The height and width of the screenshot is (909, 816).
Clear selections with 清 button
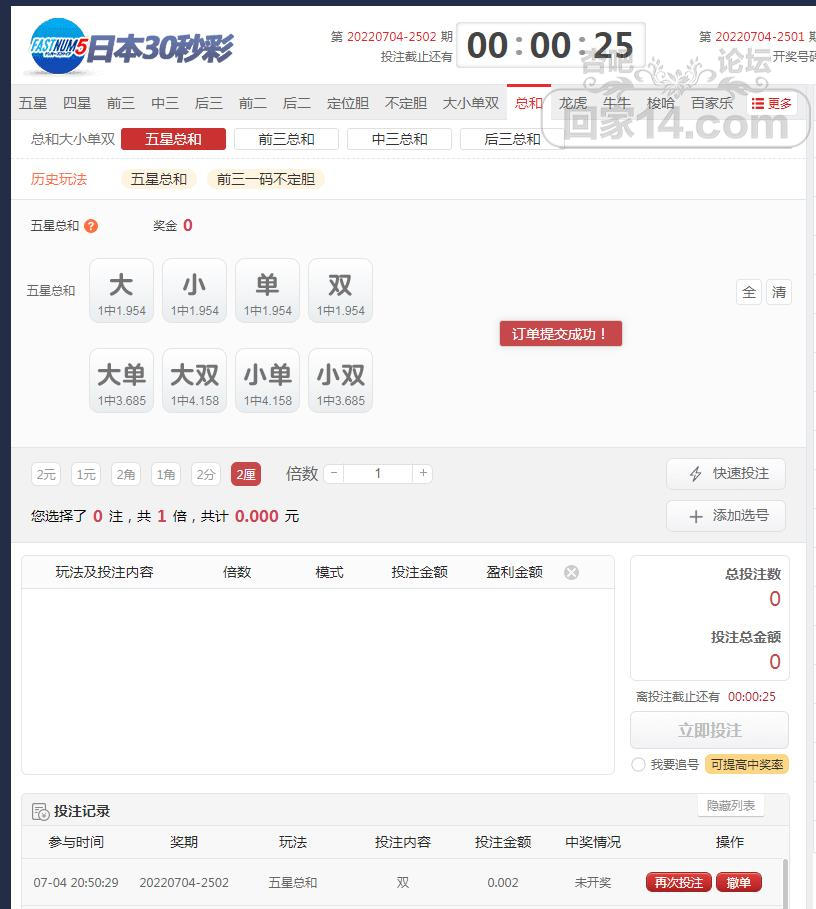pos(779,292)
